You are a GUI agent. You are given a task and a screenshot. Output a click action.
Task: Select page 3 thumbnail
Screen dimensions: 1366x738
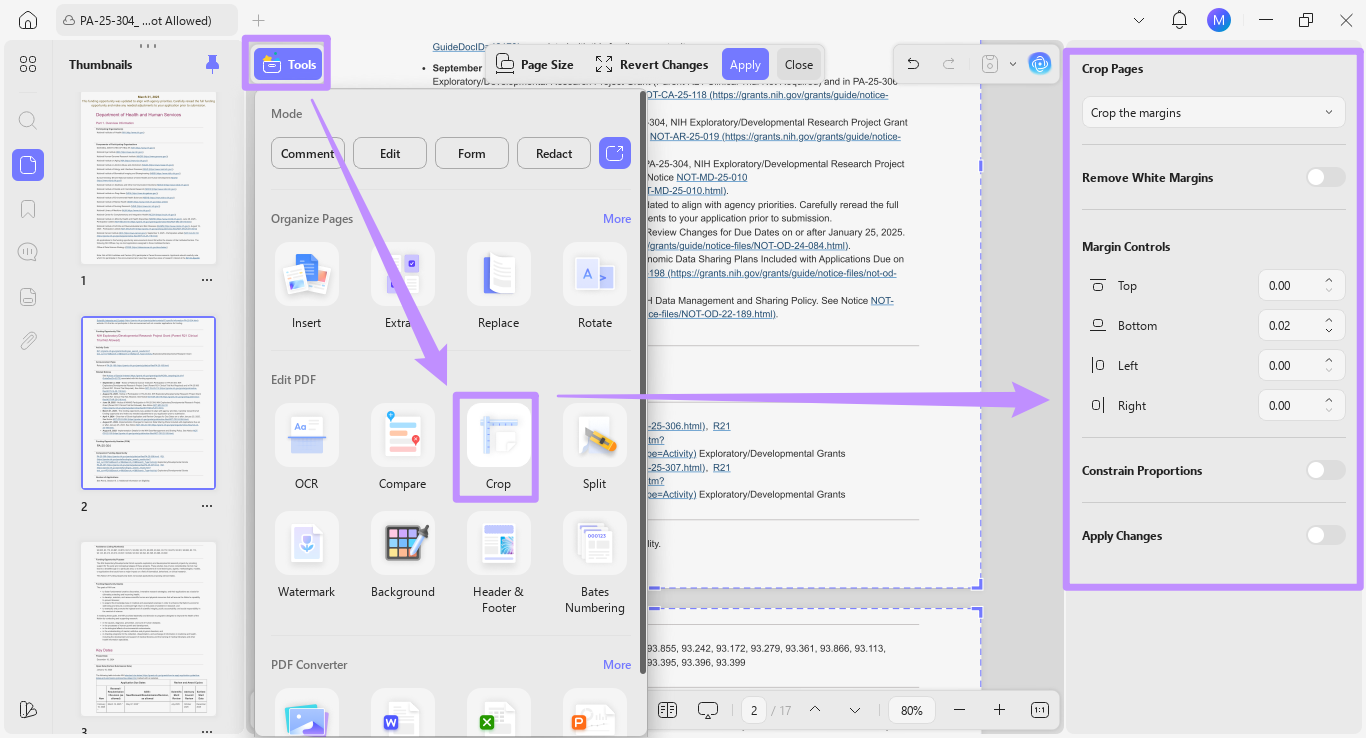(x=148, y=628)
